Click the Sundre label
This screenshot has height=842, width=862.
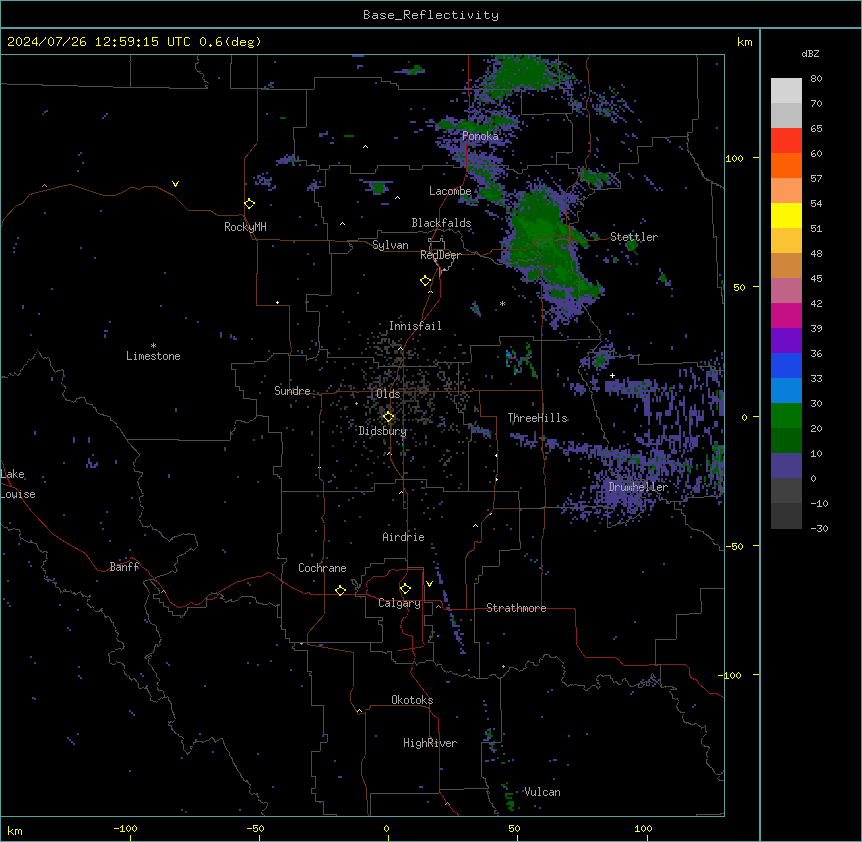point(292,391)
